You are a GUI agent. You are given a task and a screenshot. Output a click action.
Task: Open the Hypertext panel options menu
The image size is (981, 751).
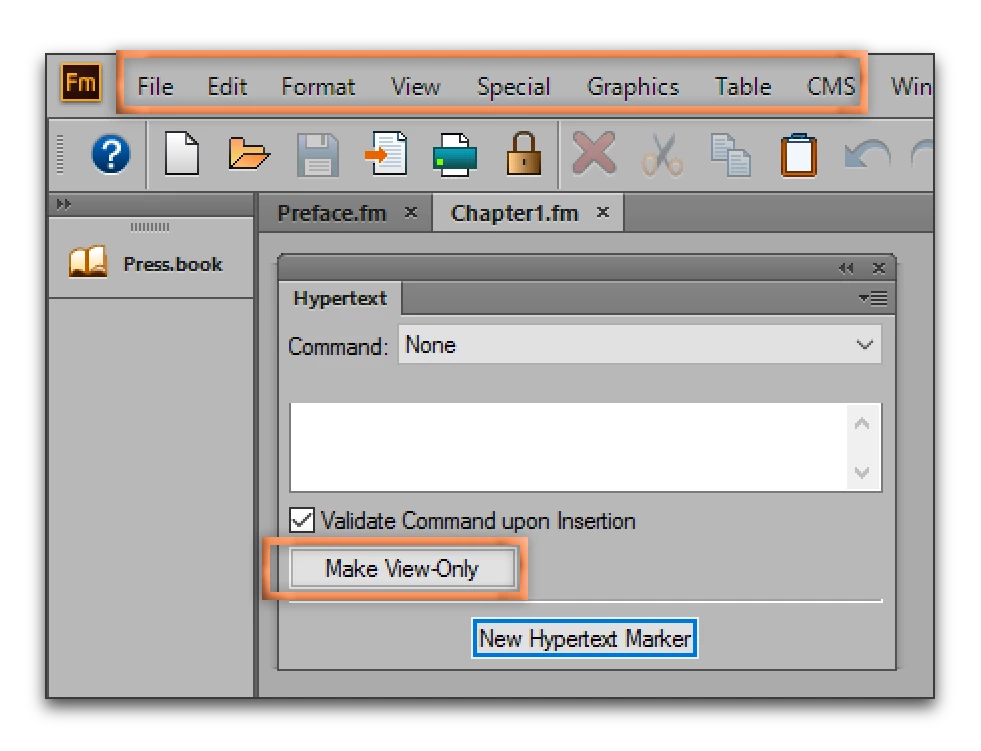pos(873,298)
